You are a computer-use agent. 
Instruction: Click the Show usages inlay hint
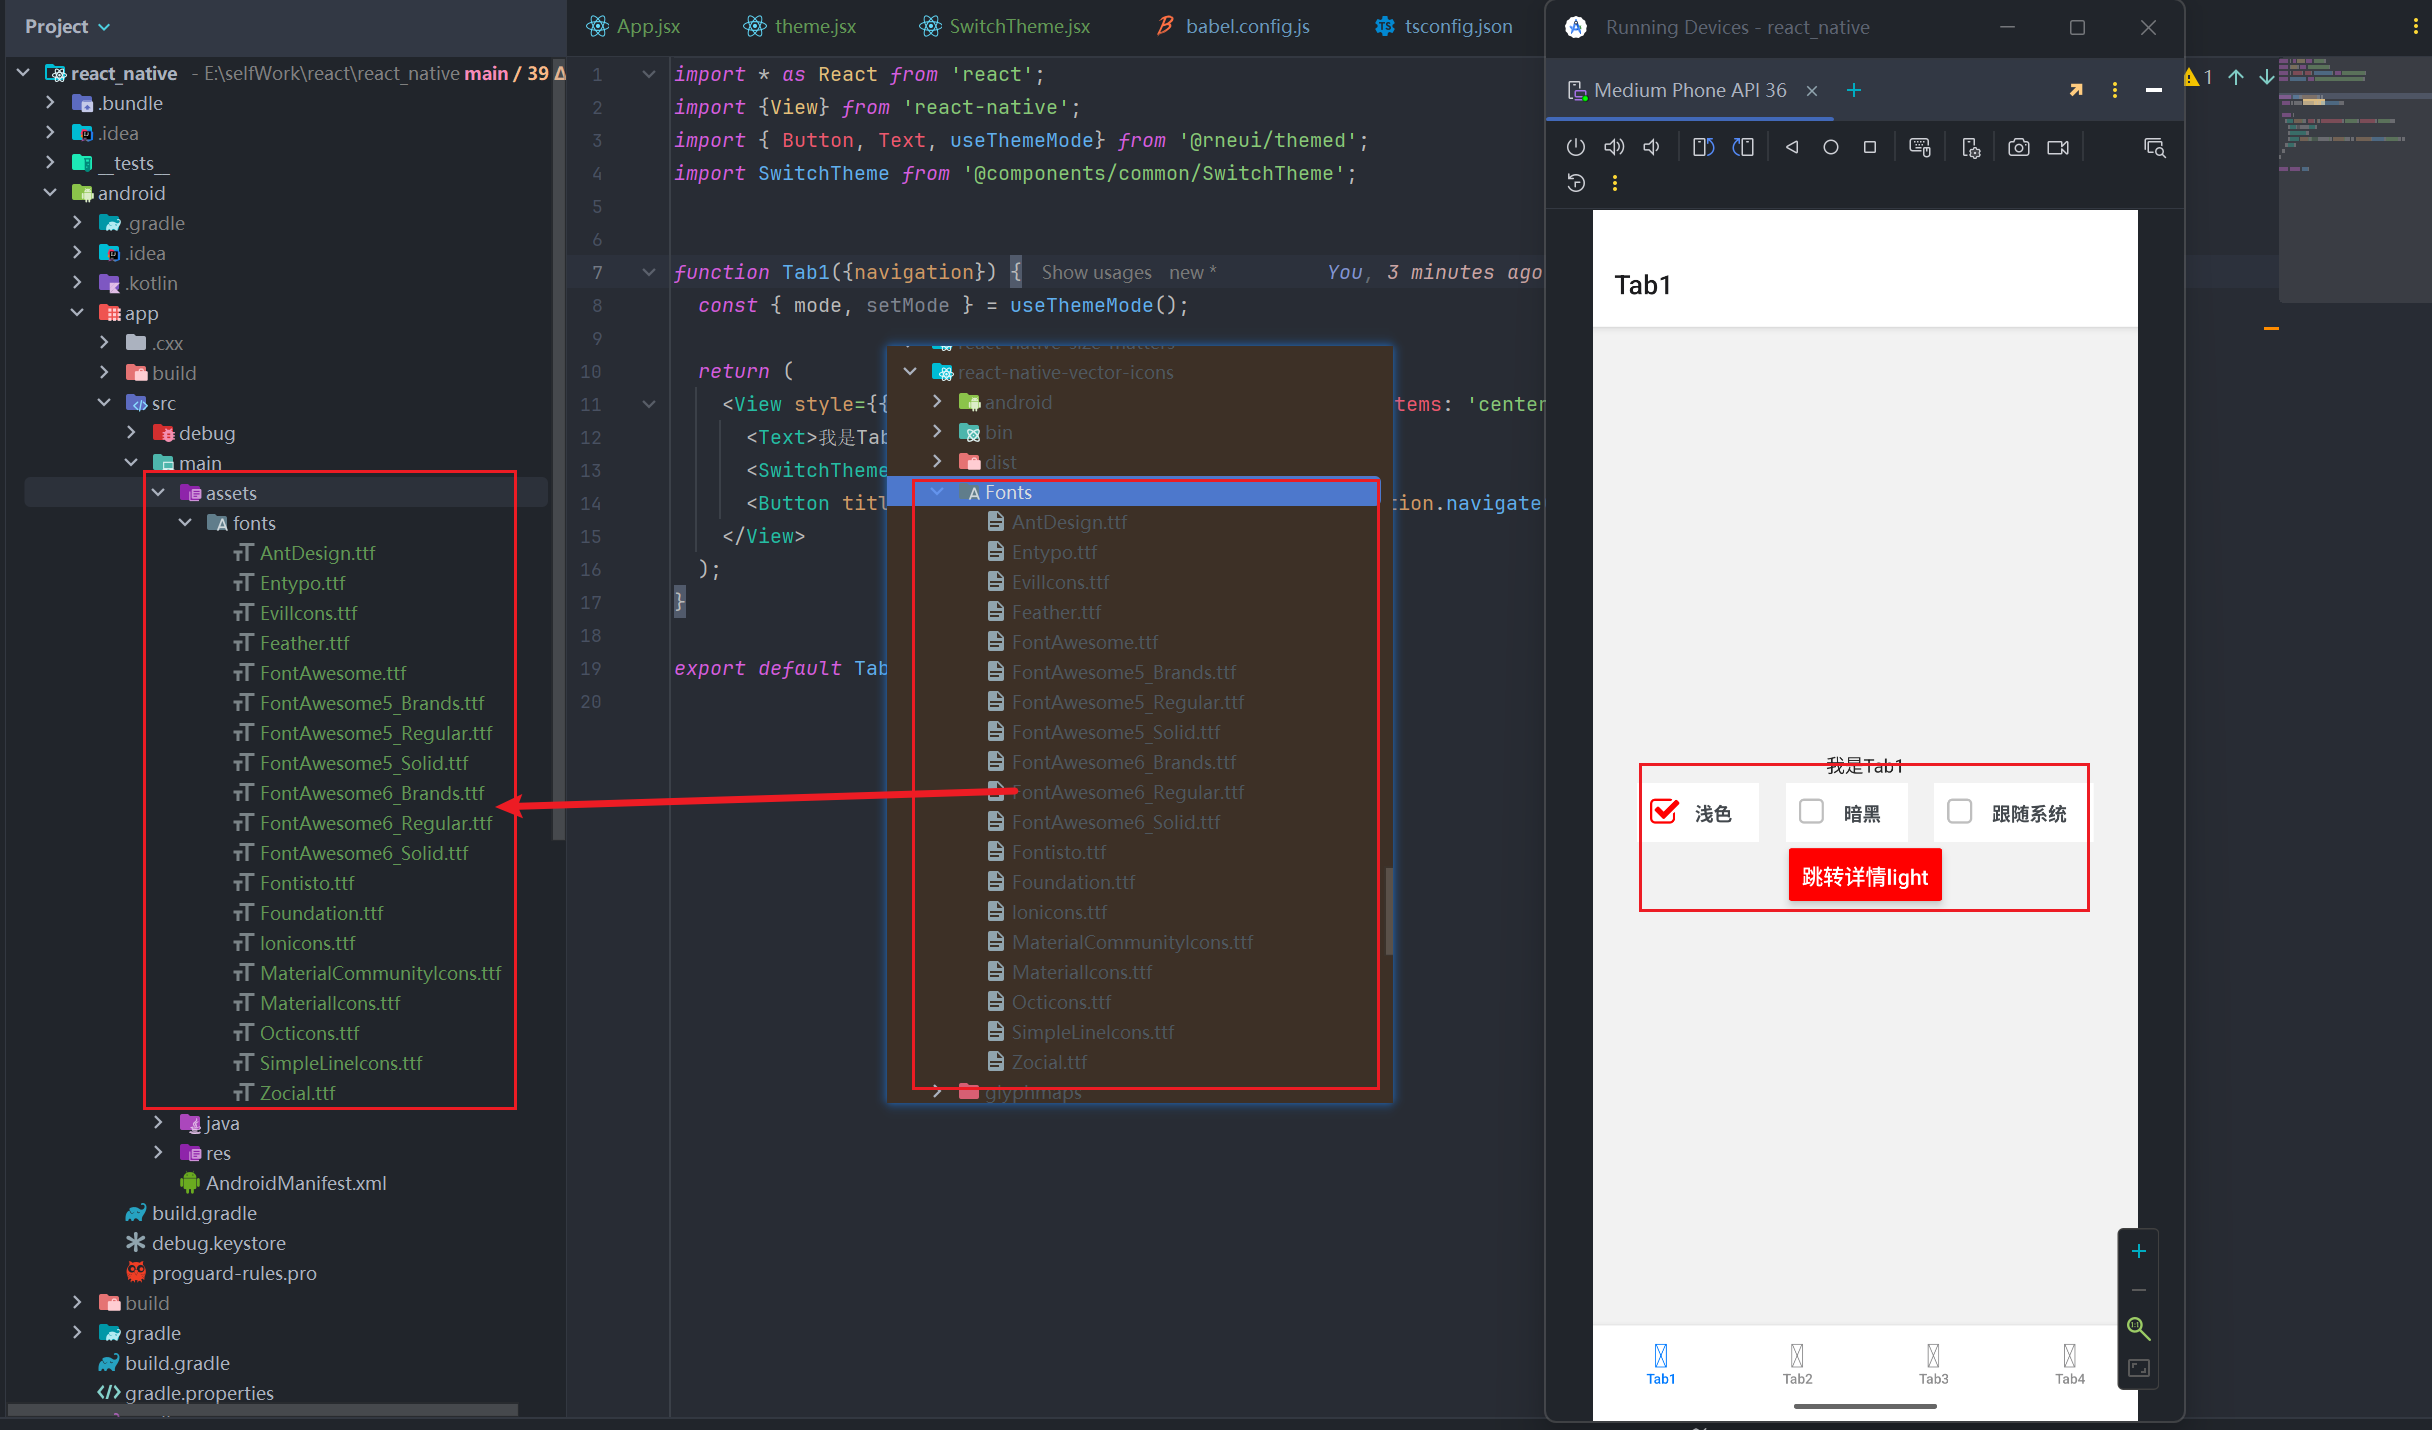(x=1096, y=272)
